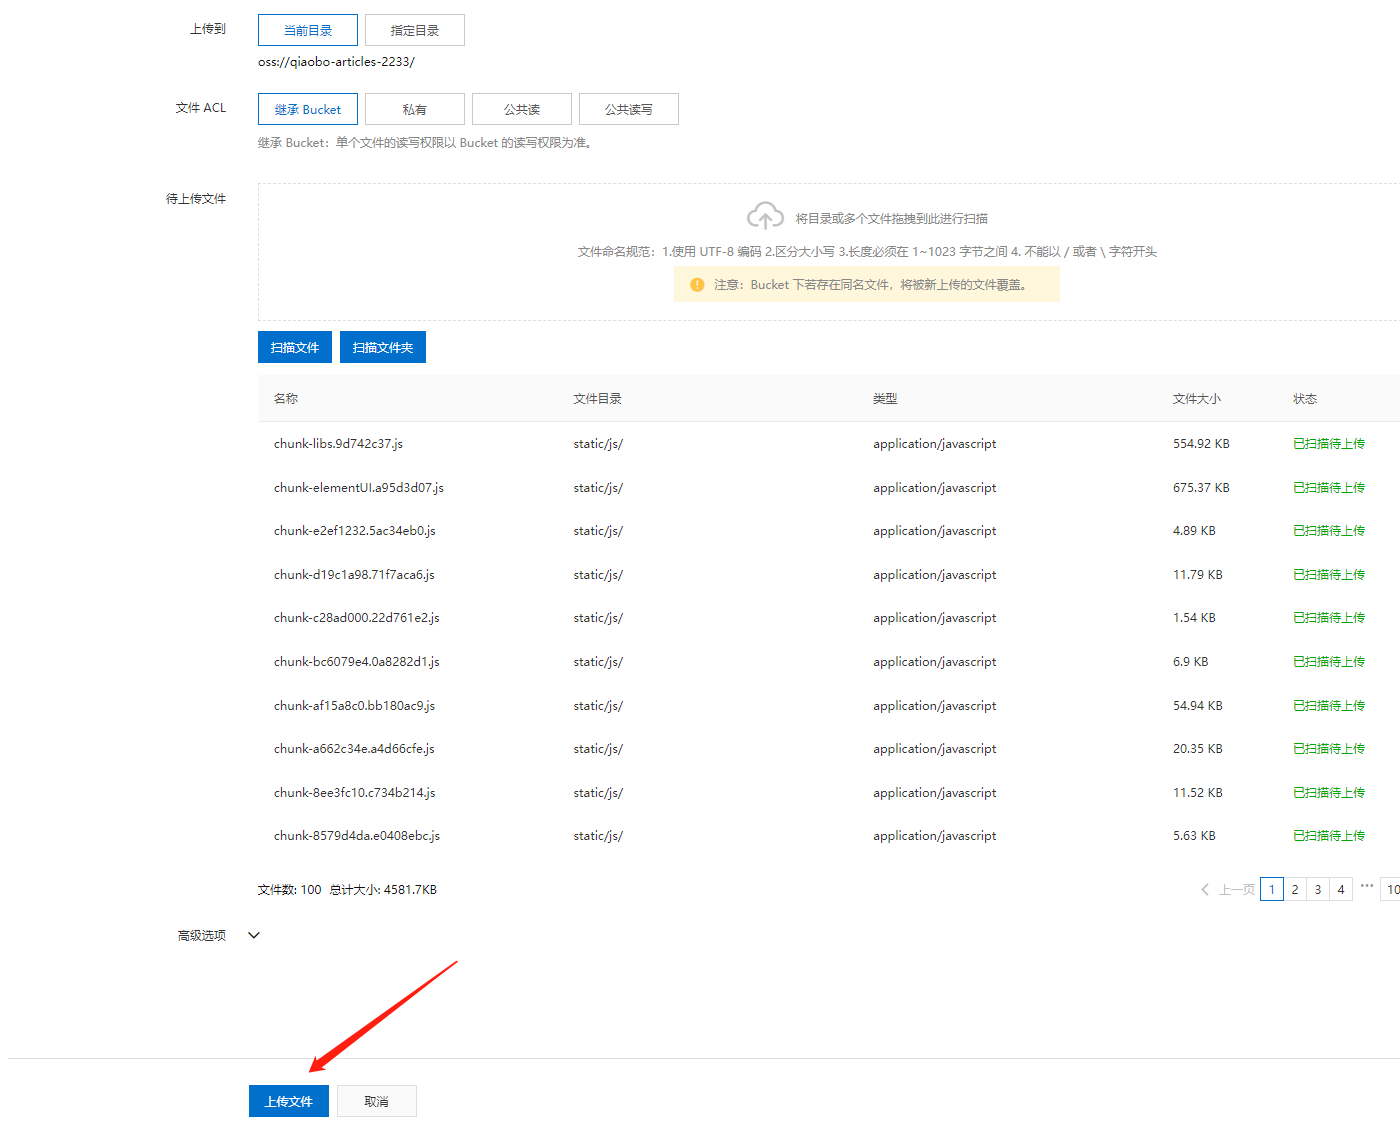Image resolution: width=1400 pixels, height=1128 pixels.
Task: Click the previous page arrow icon
Action: 1205,889
